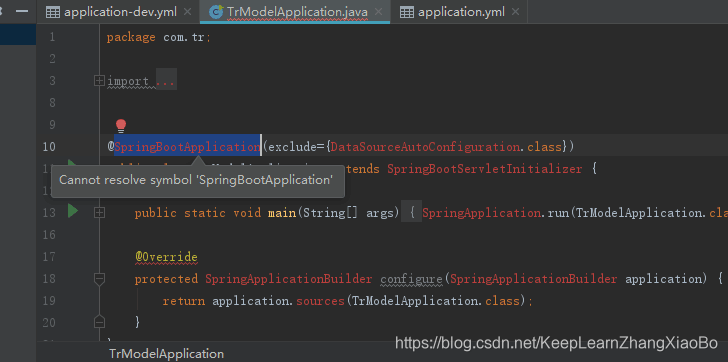Click the 'Cannot resolve symbol' error tooltip

198,180
